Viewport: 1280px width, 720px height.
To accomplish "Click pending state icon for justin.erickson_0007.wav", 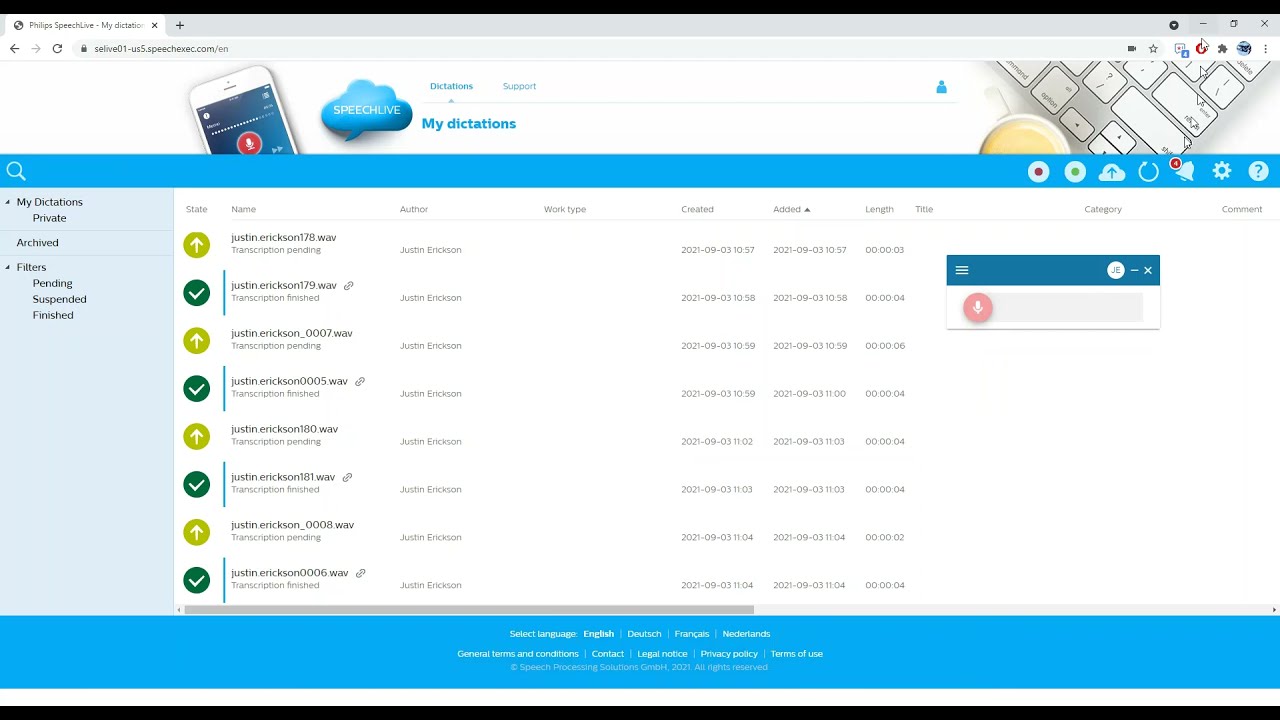I will 197,341.
